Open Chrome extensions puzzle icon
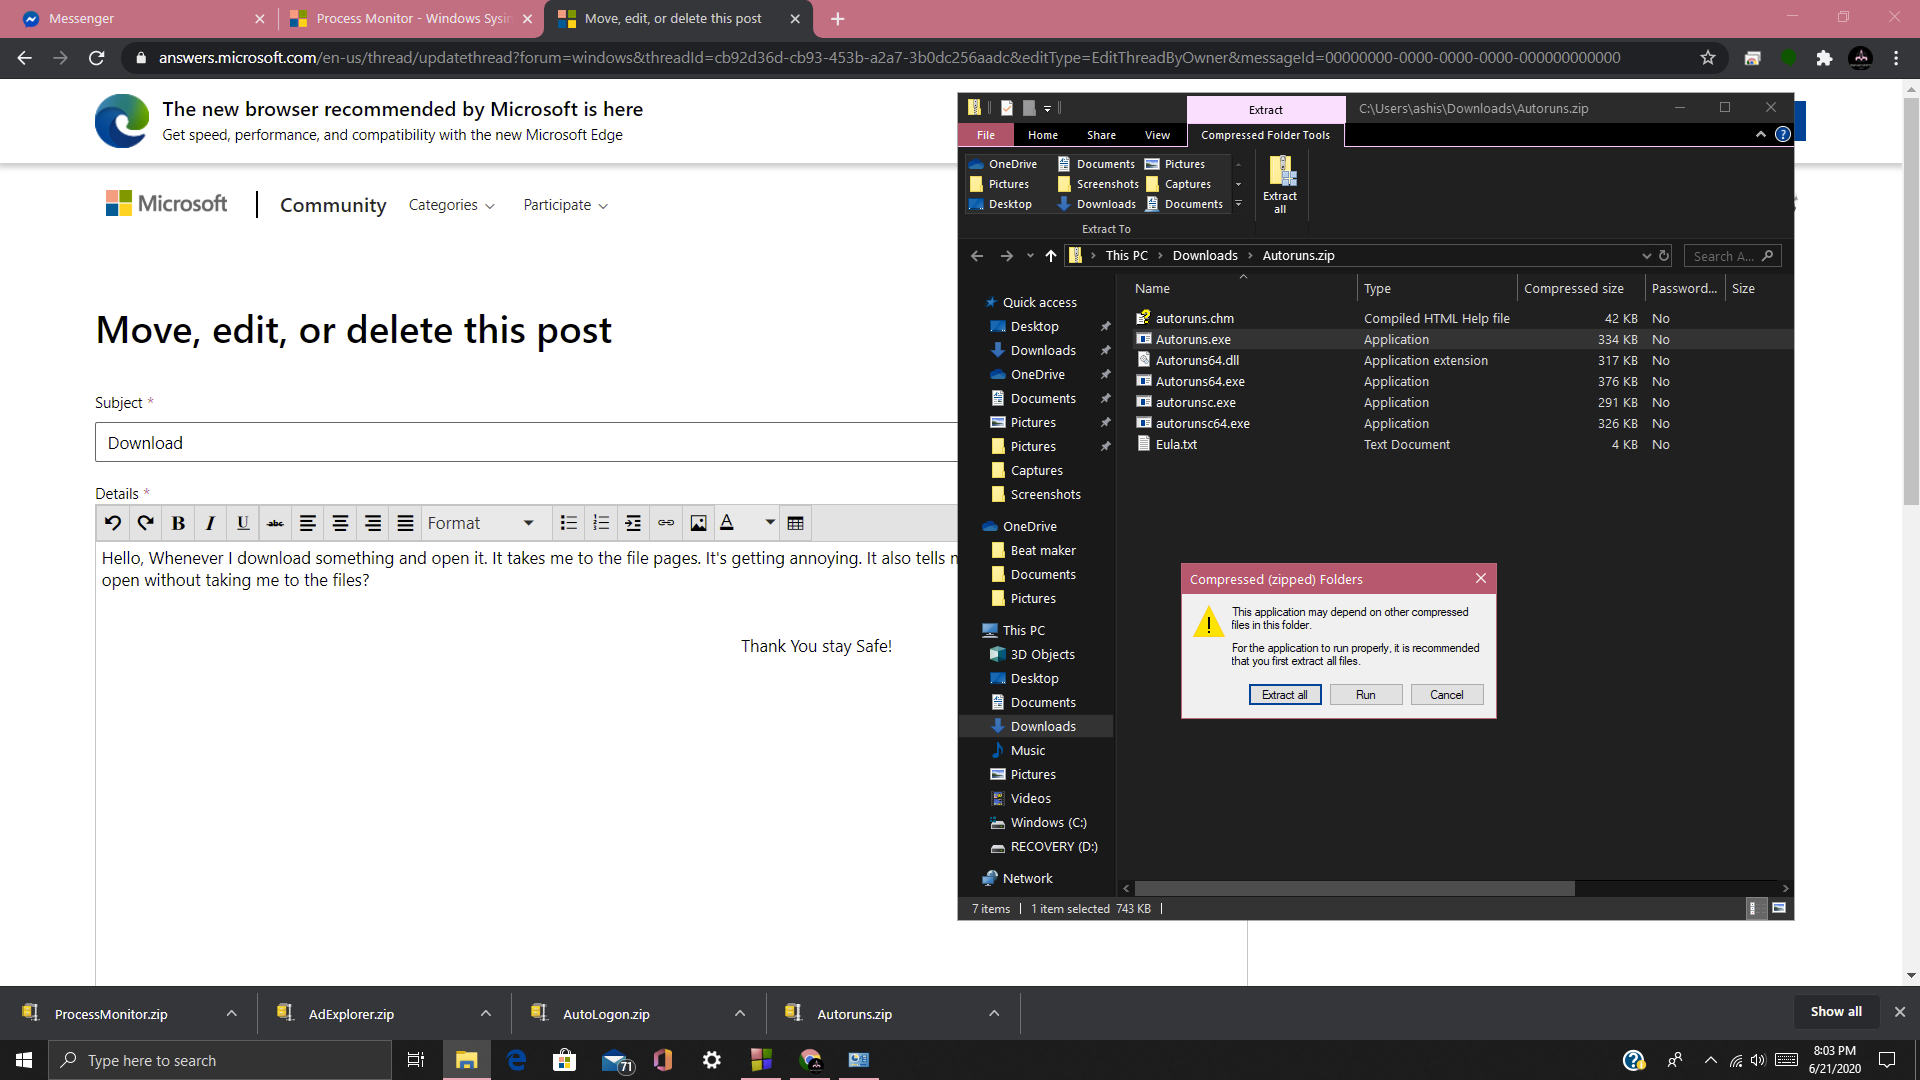This screenshot has height=1080, width=1920. click(1824, 58)
